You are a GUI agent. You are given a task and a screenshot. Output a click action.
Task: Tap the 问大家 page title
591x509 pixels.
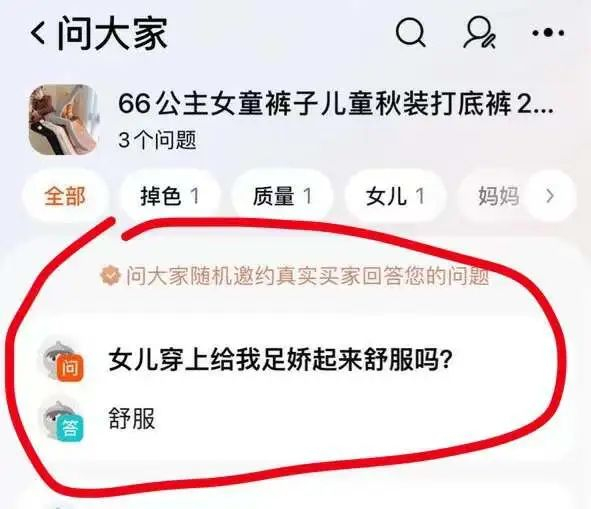pyautogui.click(x=112, y=33)
